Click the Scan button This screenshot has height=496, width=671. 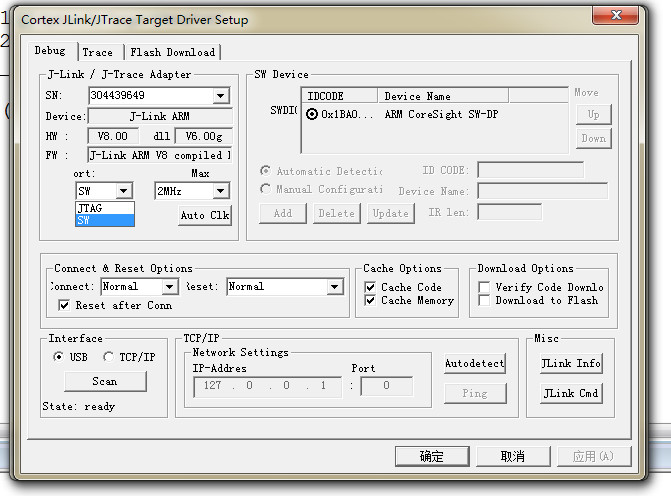click(105, 381)
